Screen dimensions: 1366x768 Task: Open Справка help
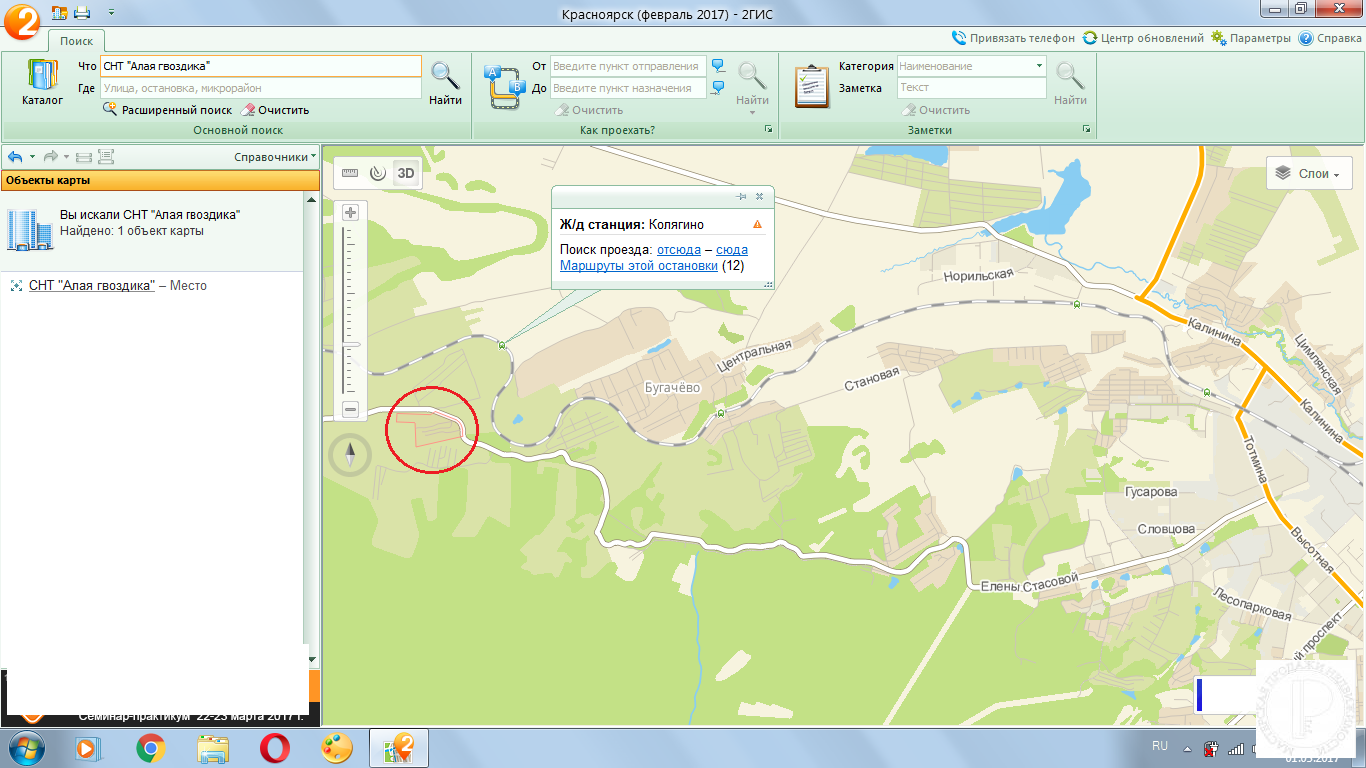(1330, 38)
